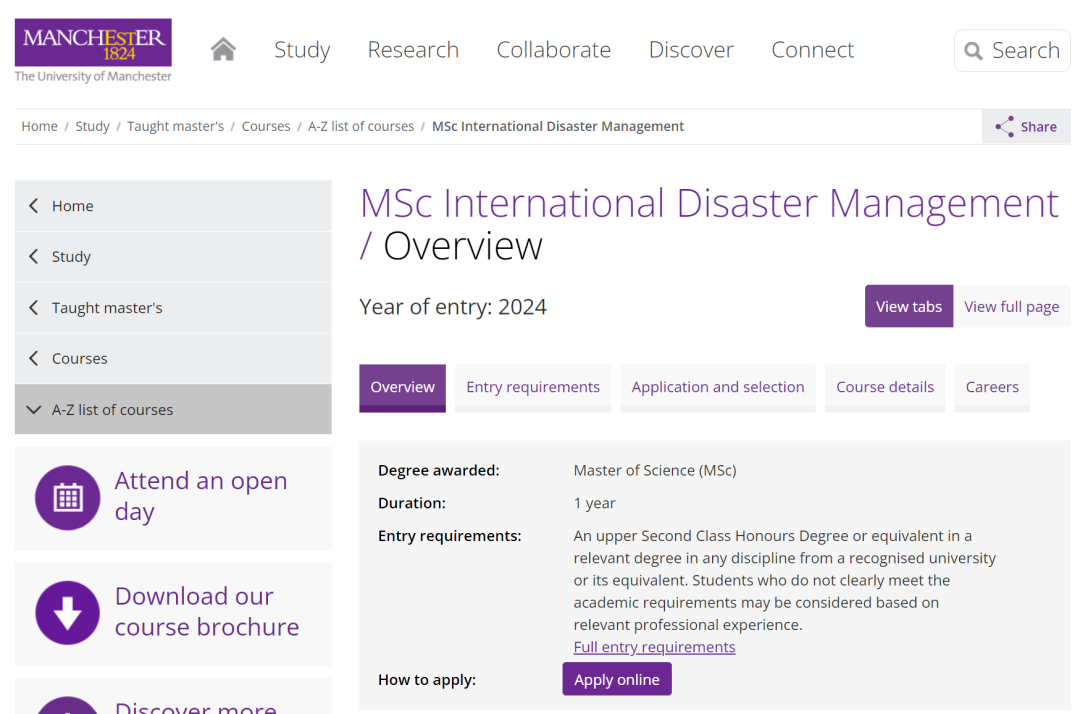Image resolution: width=1080 pixels, height=714 pixels.
Task: Open the Full entry requirements link
Action: coord(654,647)
